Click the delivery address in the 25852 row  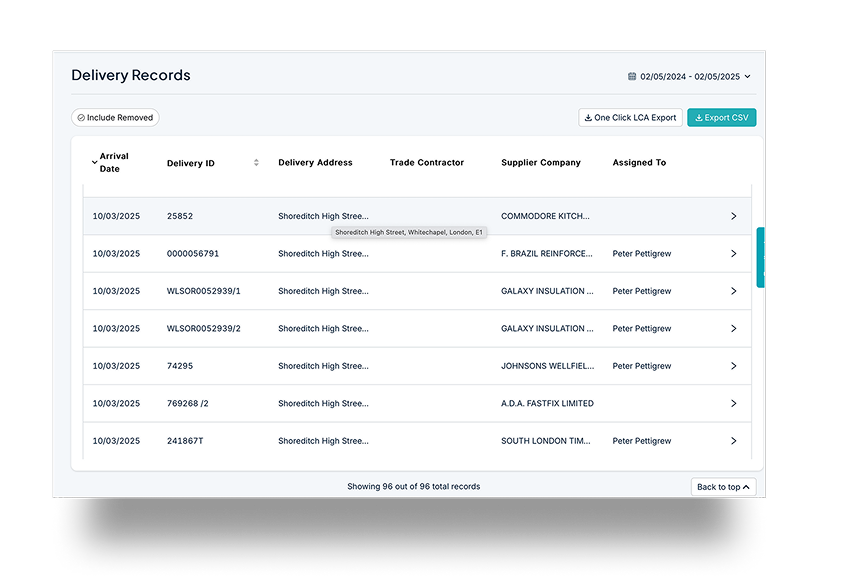click(323, 216)
